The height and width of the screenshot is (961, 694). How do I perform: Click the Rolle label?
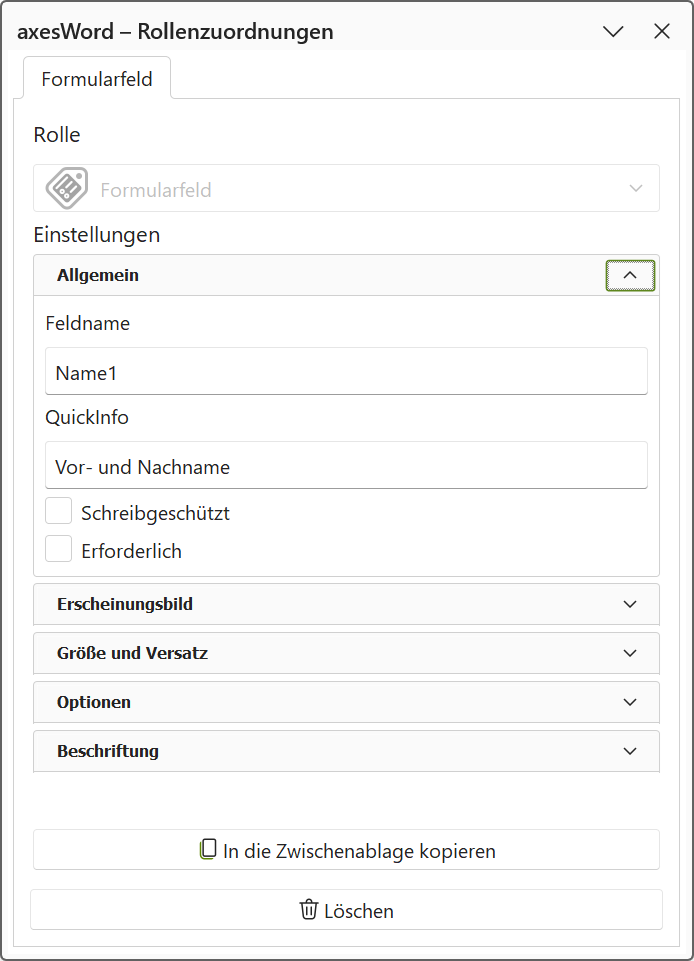(57, 135)
